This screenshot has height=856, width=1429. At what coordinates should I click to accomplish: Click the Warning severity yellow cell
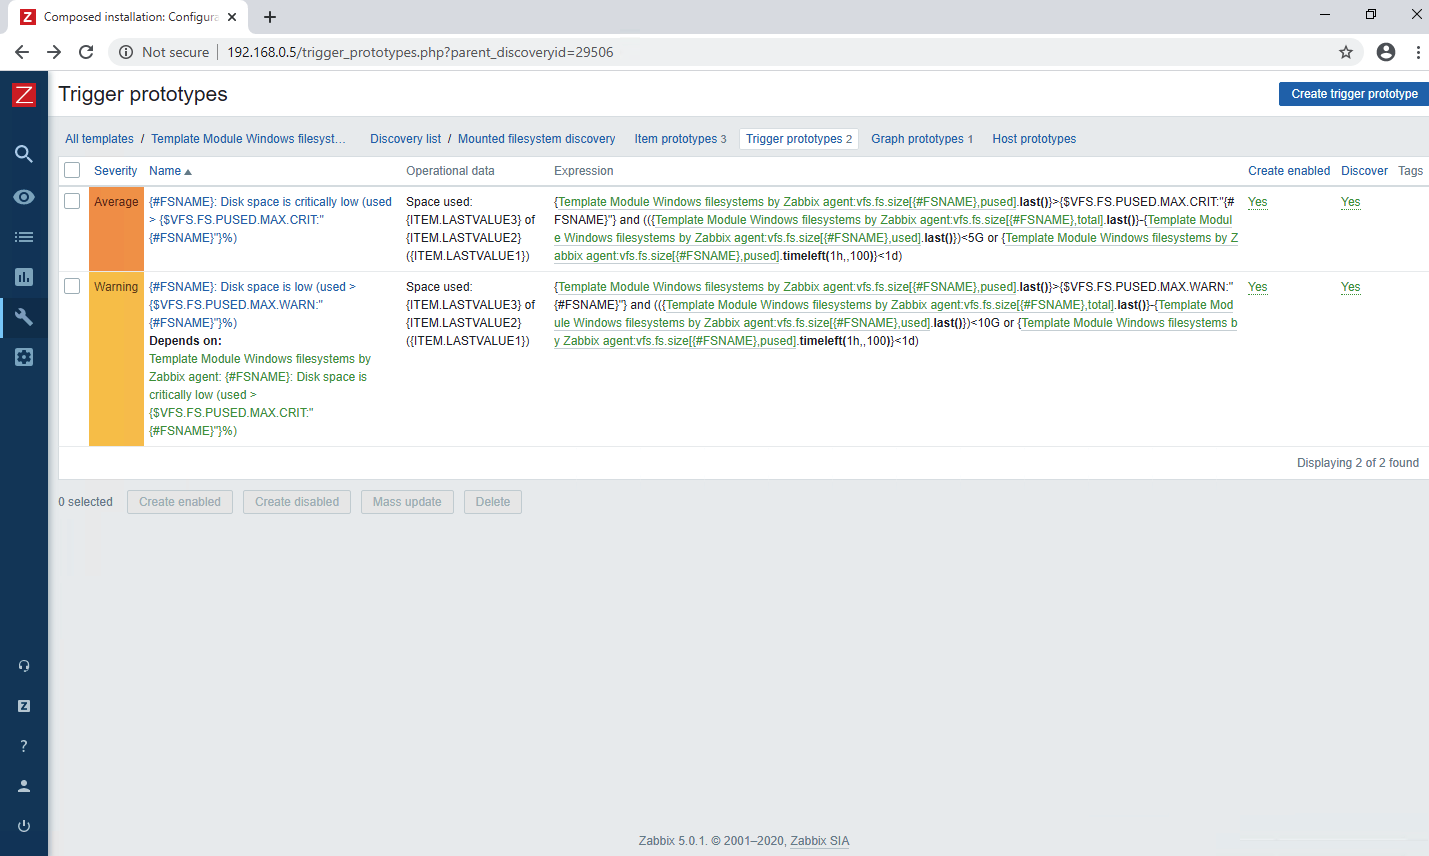click(x=116, y=359)
